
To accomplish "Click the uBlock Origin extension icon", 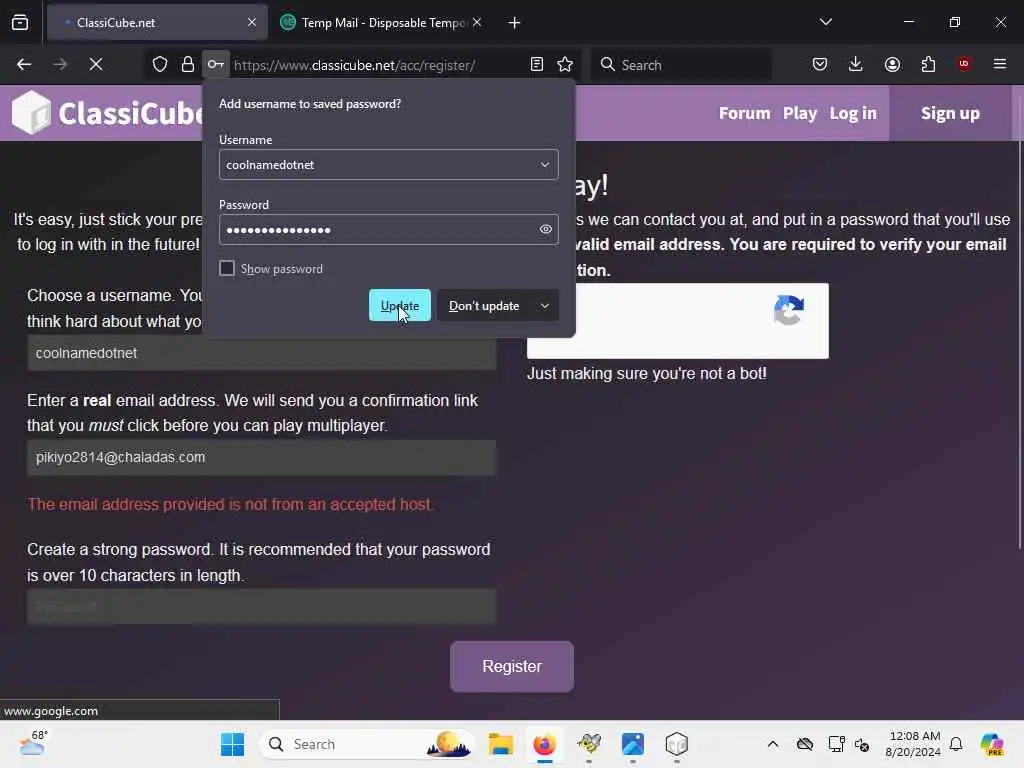I will [x=964, y=64].
